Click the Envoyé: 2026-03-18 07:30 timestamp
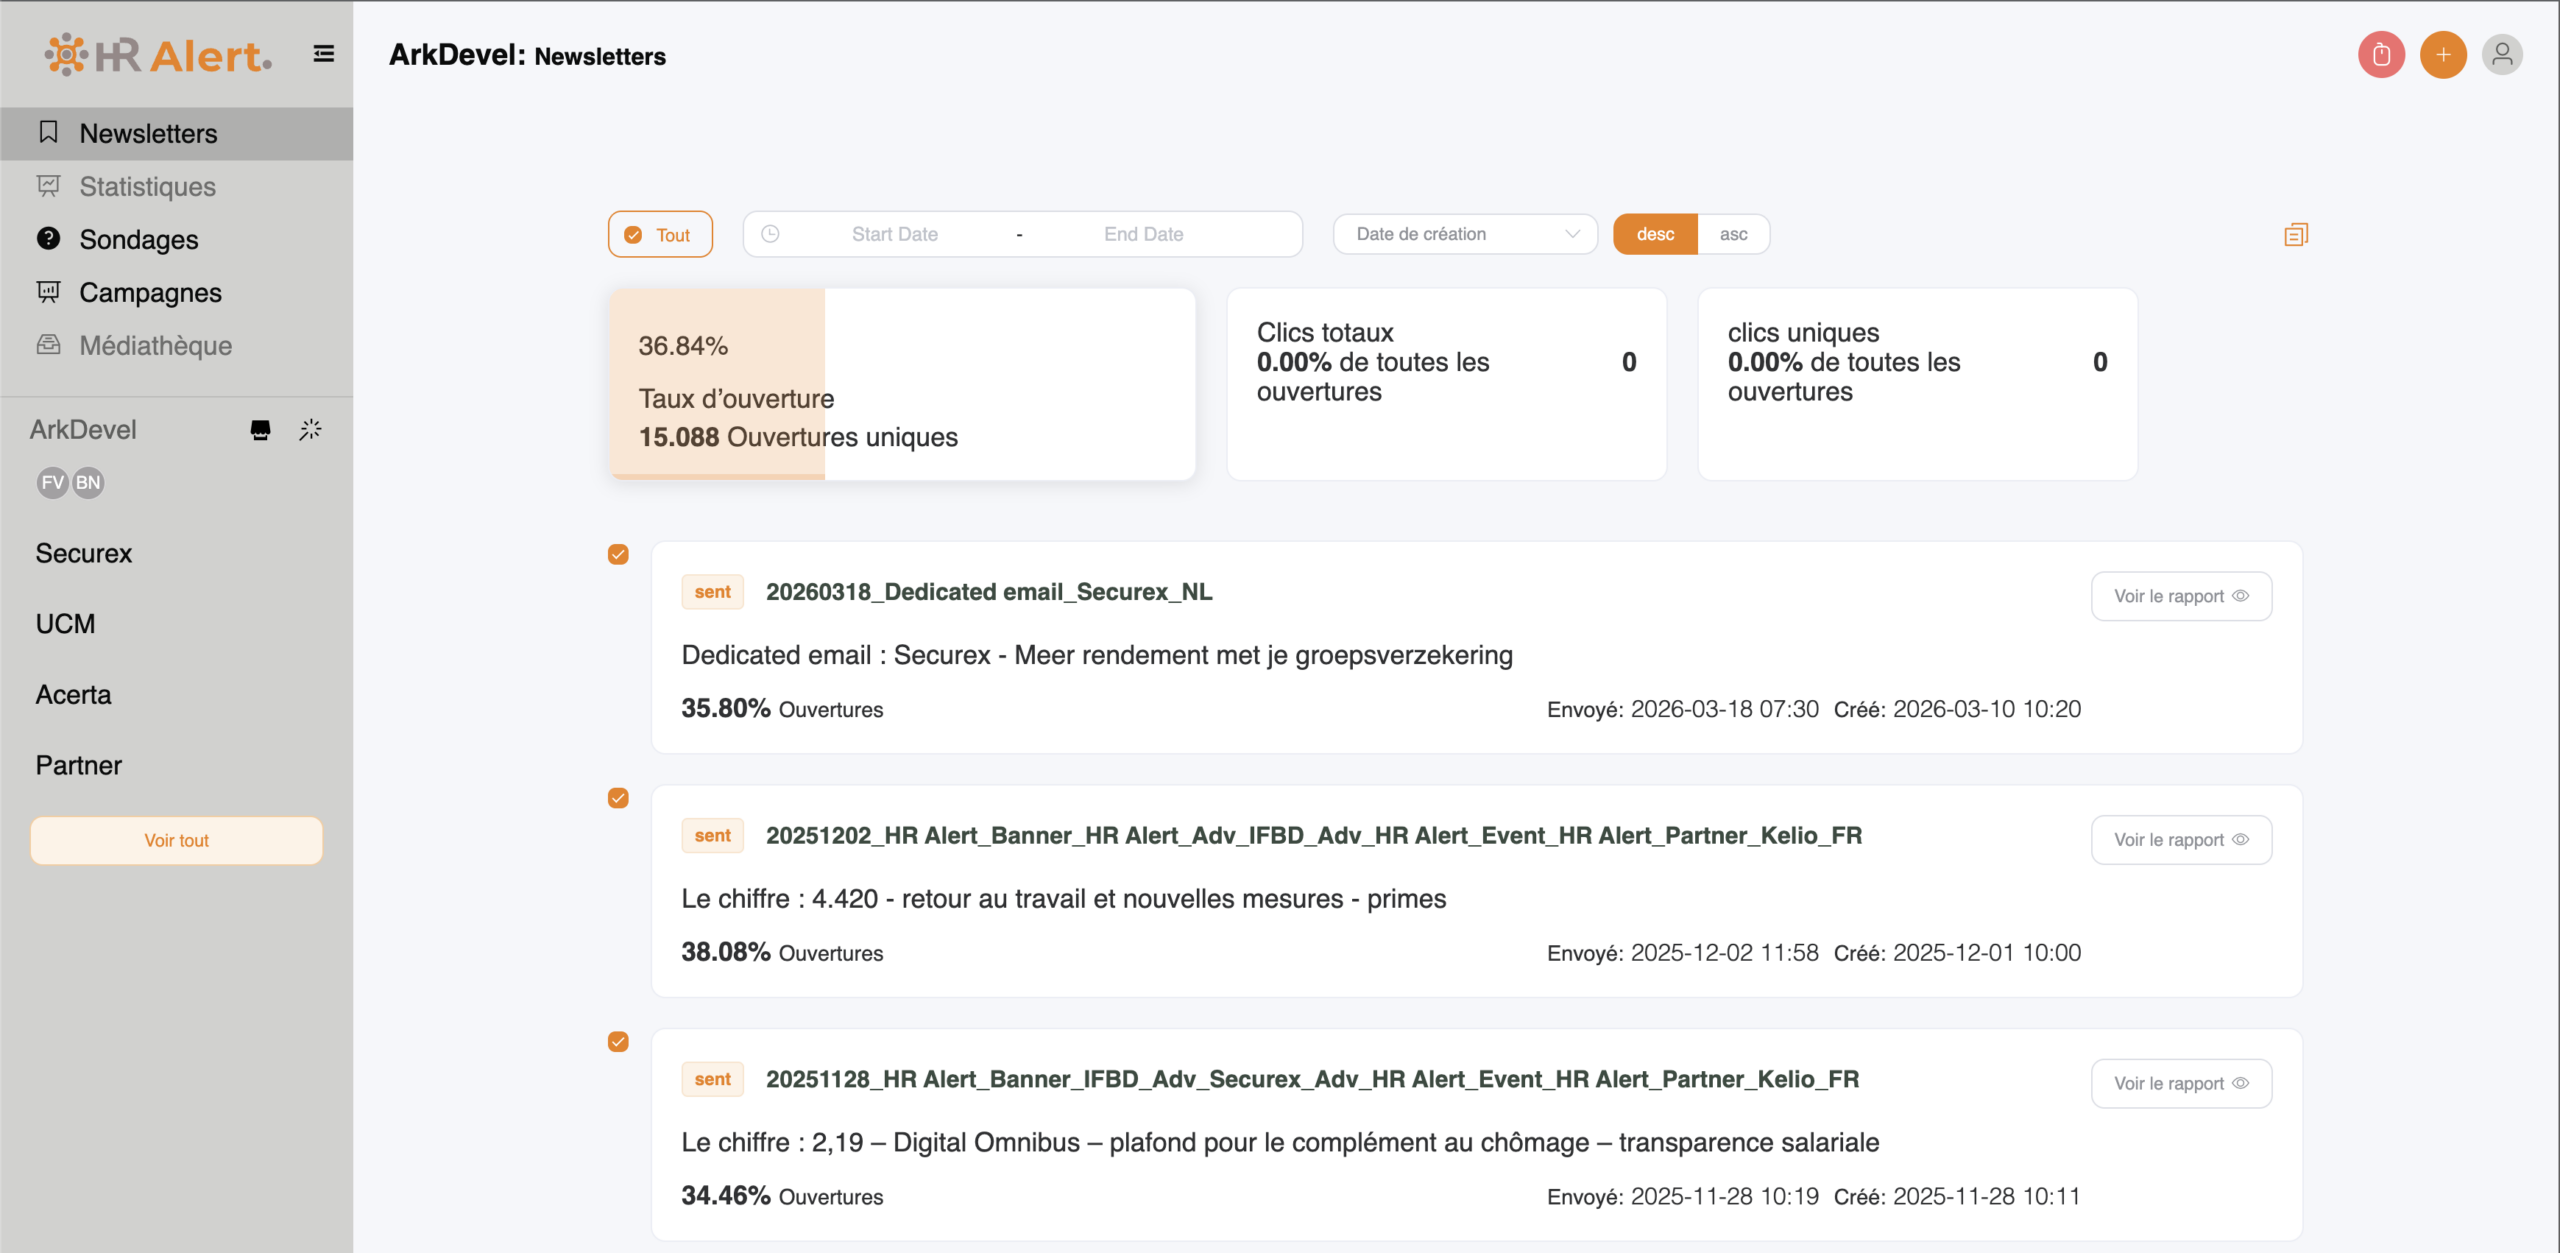The image size is (2560, 1253). tap(1683, 709)
